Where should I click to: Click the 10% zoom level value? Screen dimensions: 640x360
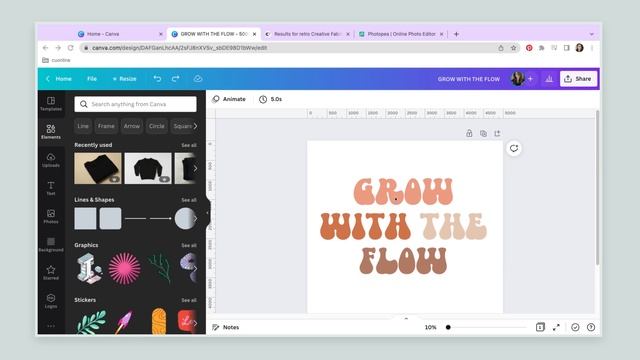tap(431, 327)
